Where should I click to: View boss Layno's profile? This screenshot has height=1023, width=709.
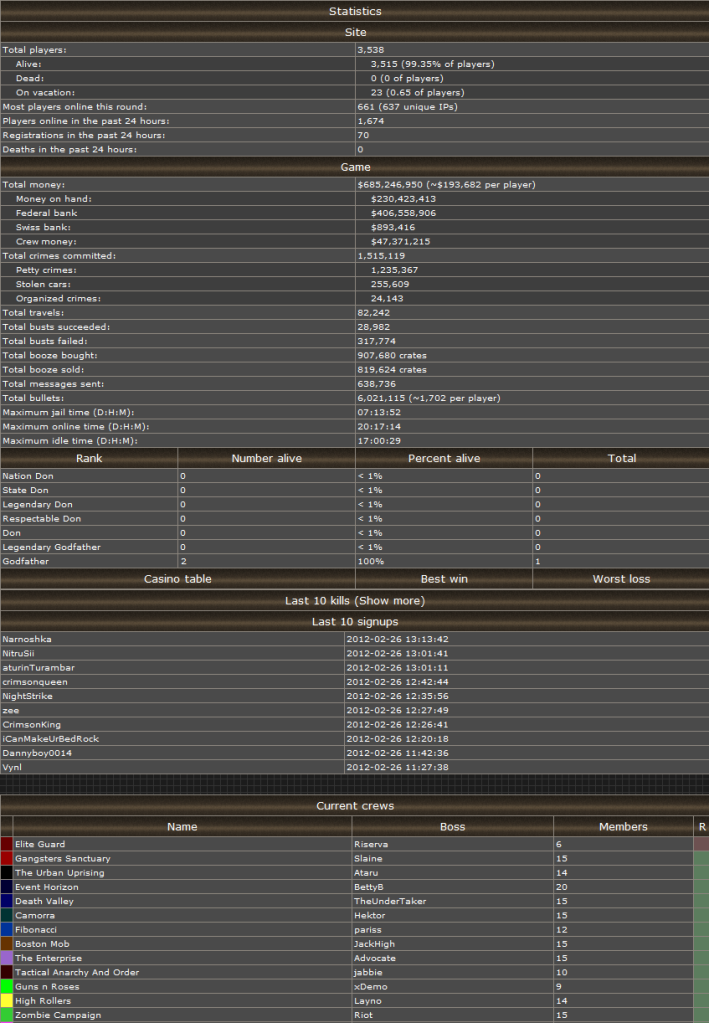click(x=368, y=1001)
